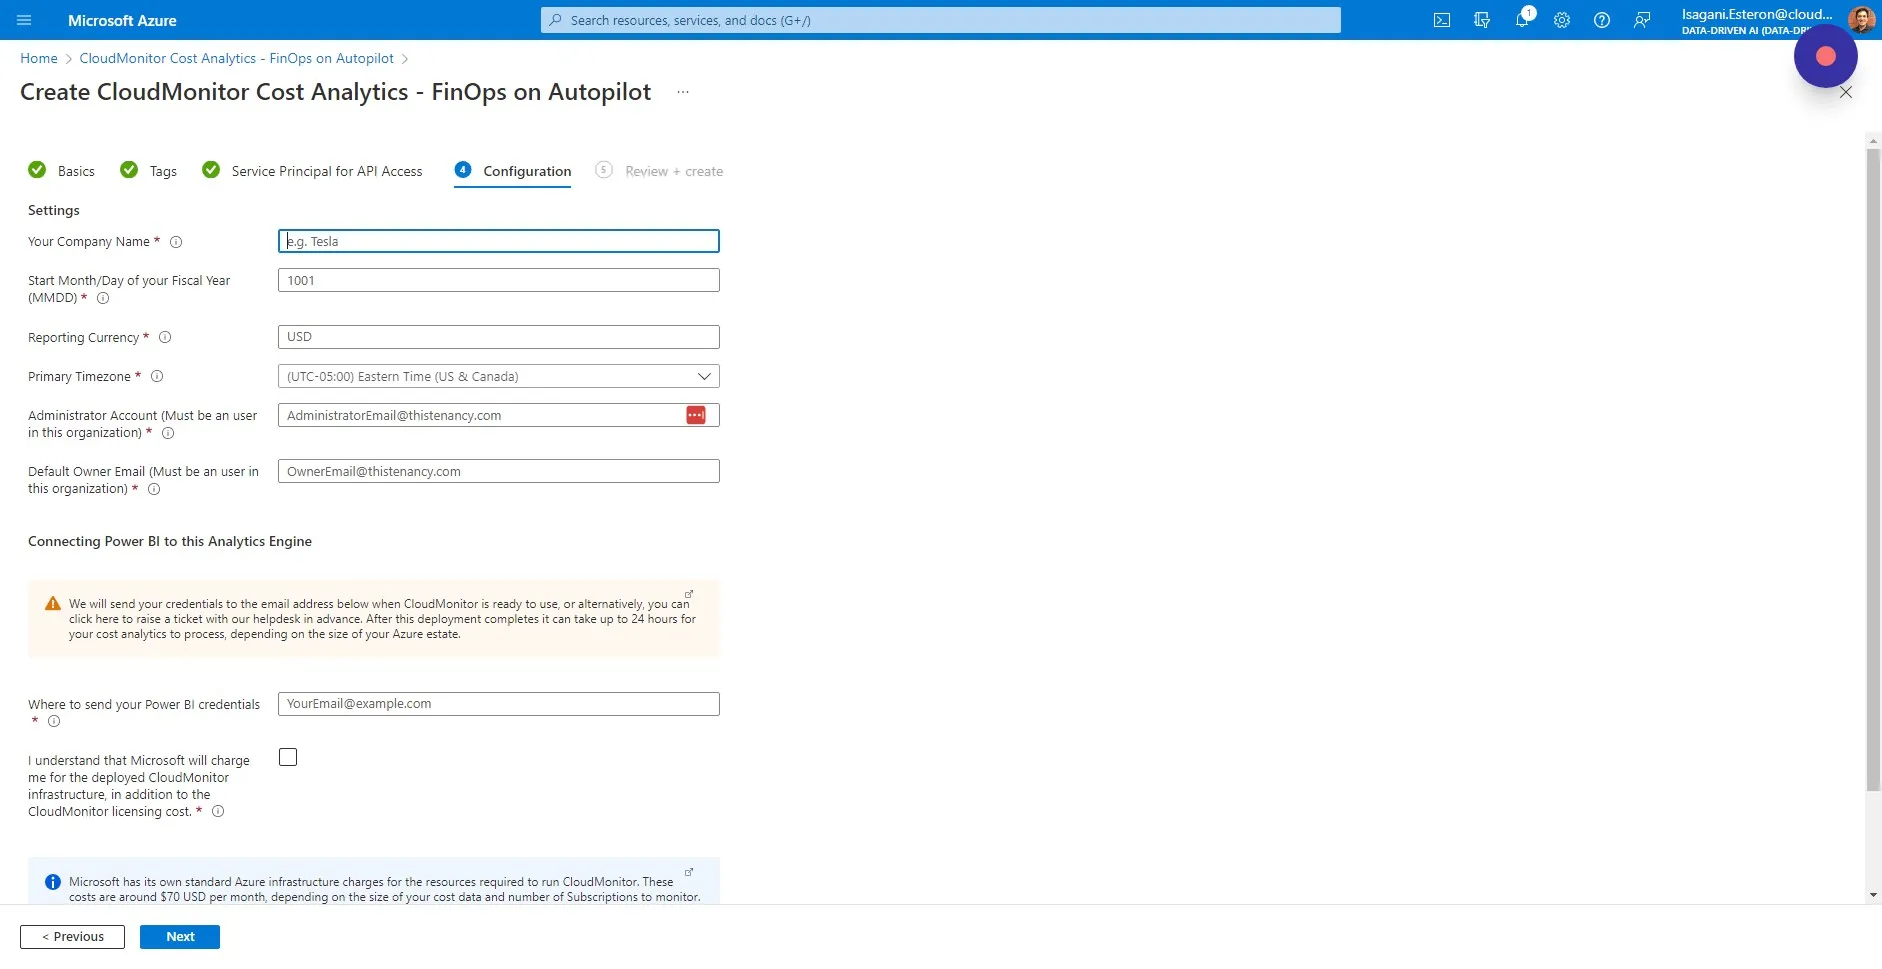Open the Azure portal hamburger menu
Screen dimensions: 1882x969
click(x=25, y=20)
